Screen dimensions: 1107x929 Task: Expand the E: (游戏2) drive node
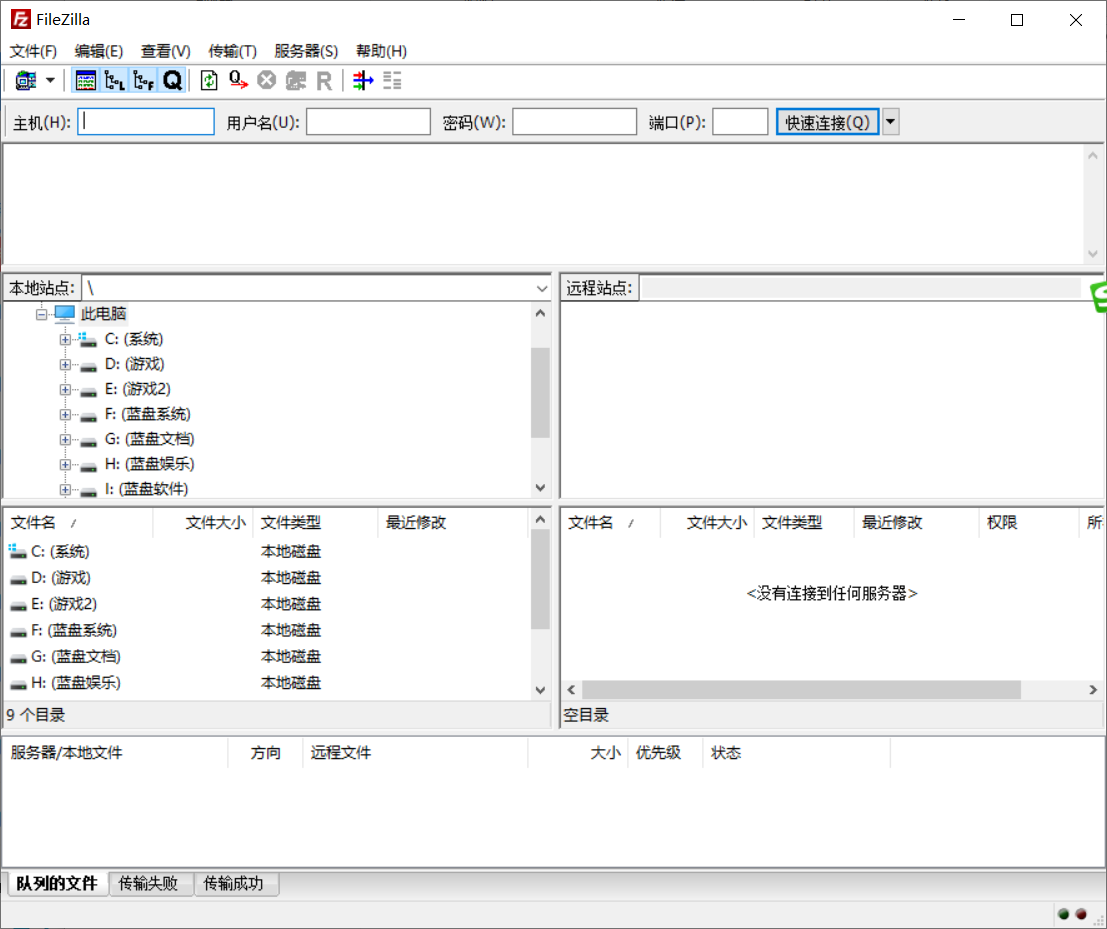tap(65, 390)
